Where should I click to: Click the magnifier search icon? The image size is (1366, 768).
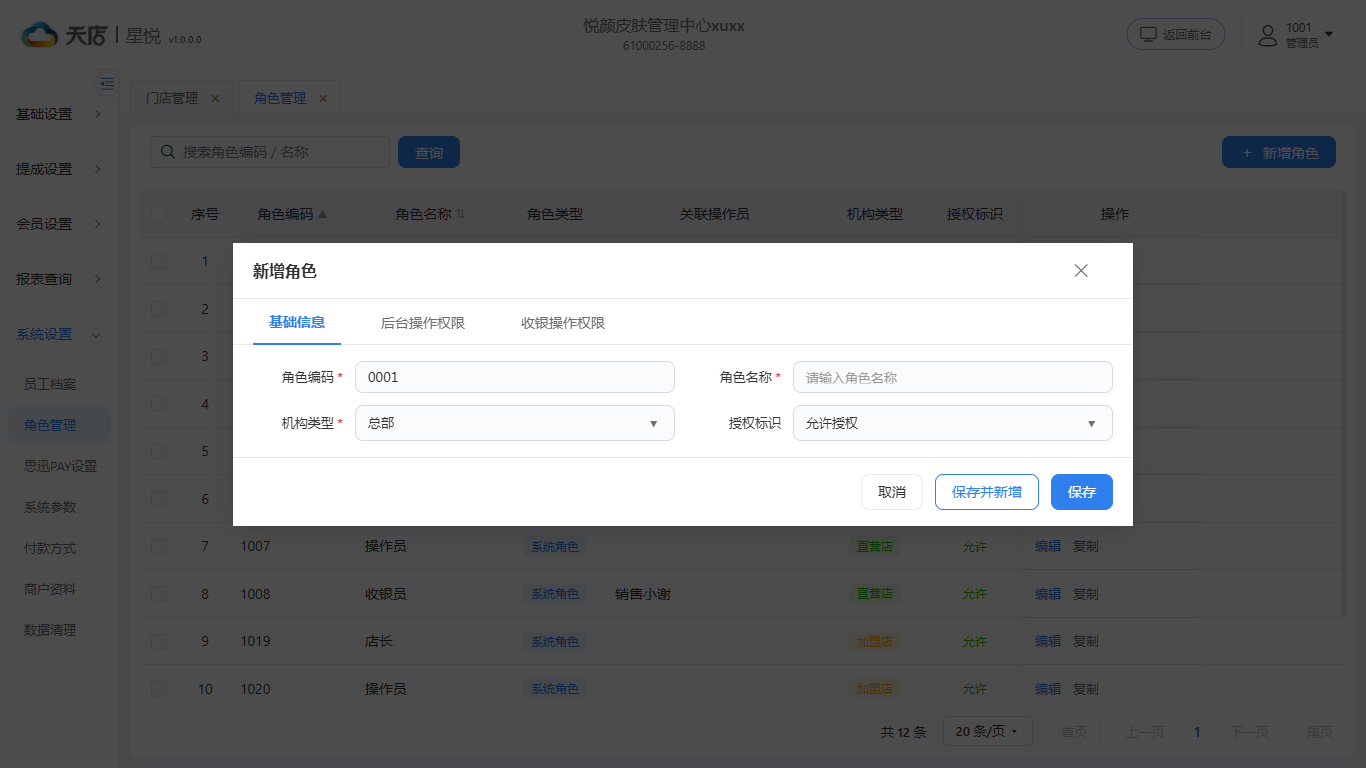coord(167,152)
